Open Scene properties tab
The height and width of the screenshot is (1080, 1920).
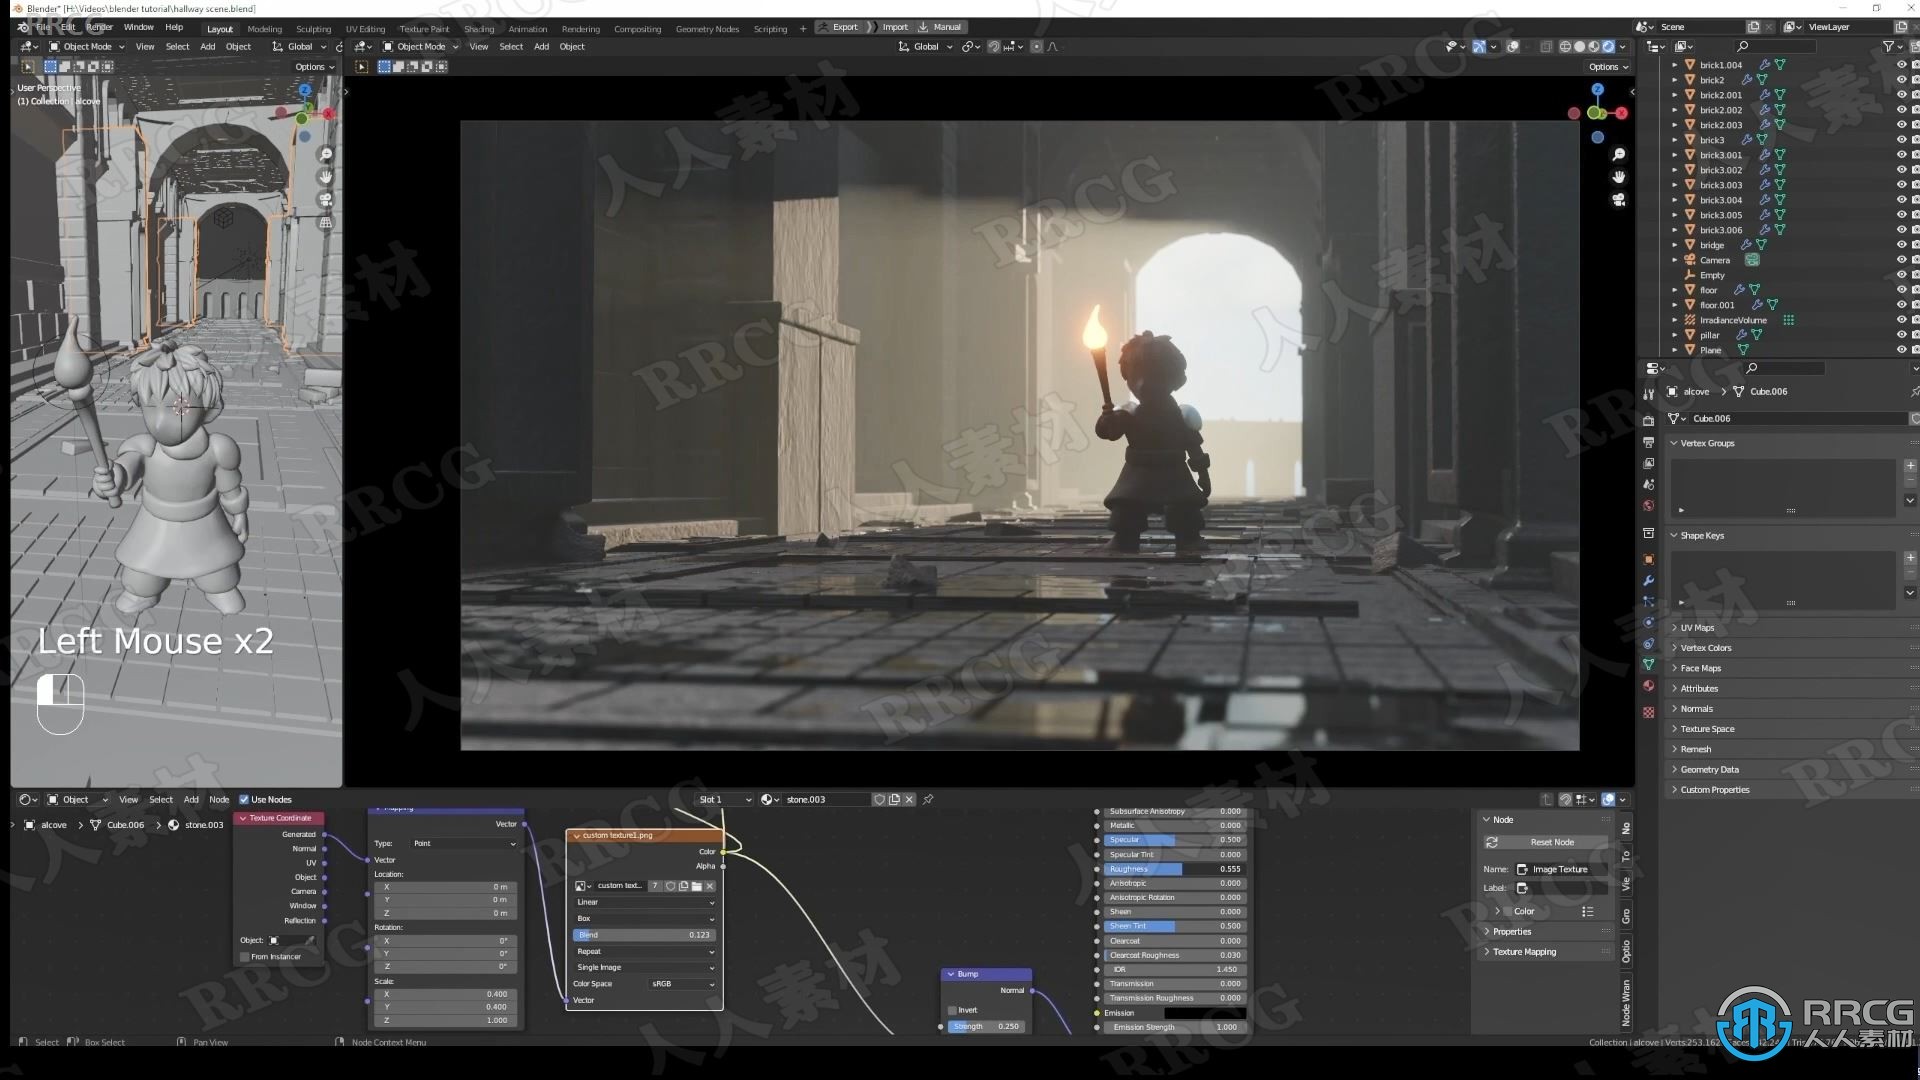coord(1649,484)
